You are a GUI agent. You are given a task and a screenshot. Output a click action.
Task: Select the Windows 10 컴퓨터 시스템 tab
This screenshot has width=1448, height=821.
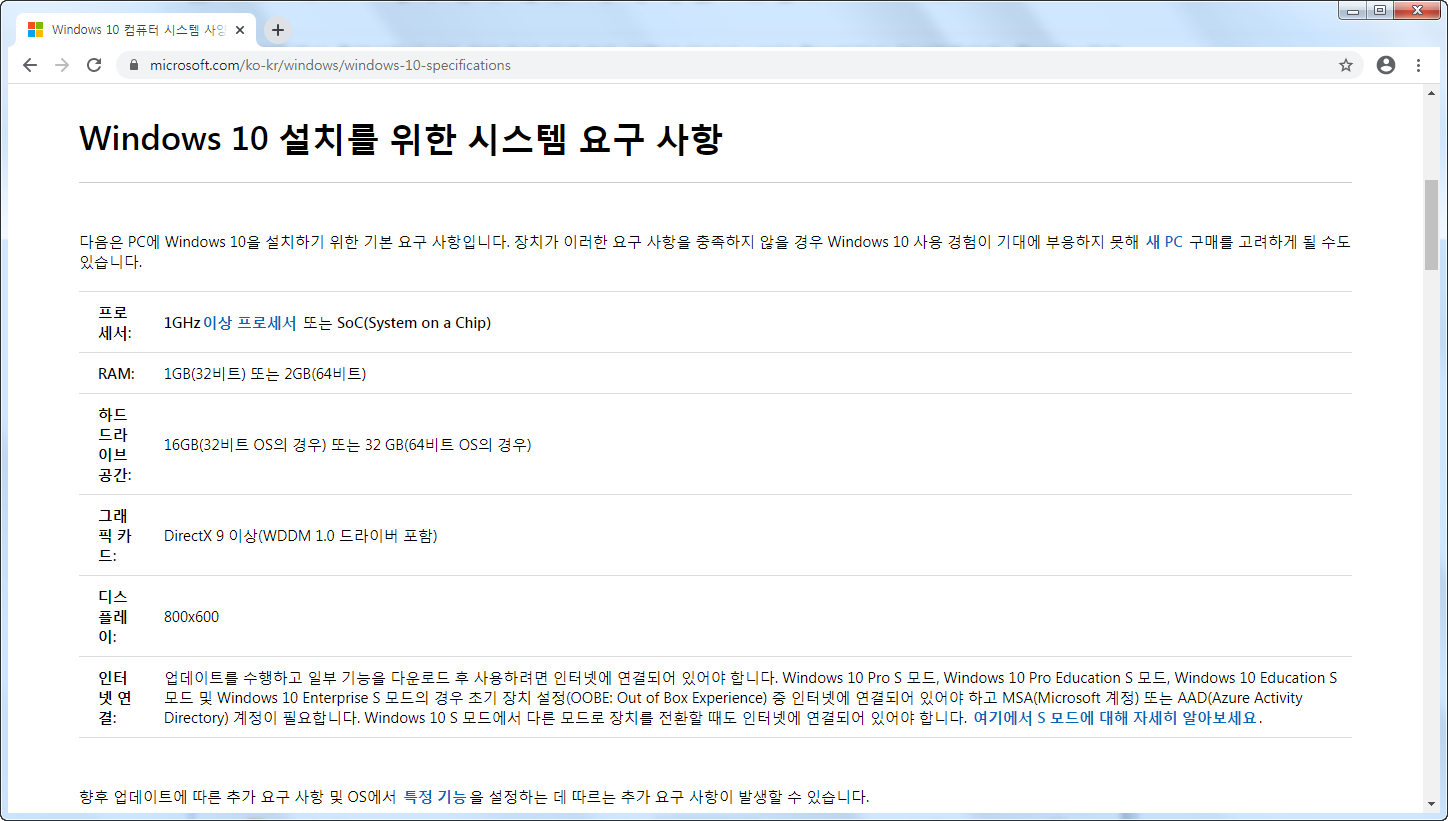coord(137,30)
